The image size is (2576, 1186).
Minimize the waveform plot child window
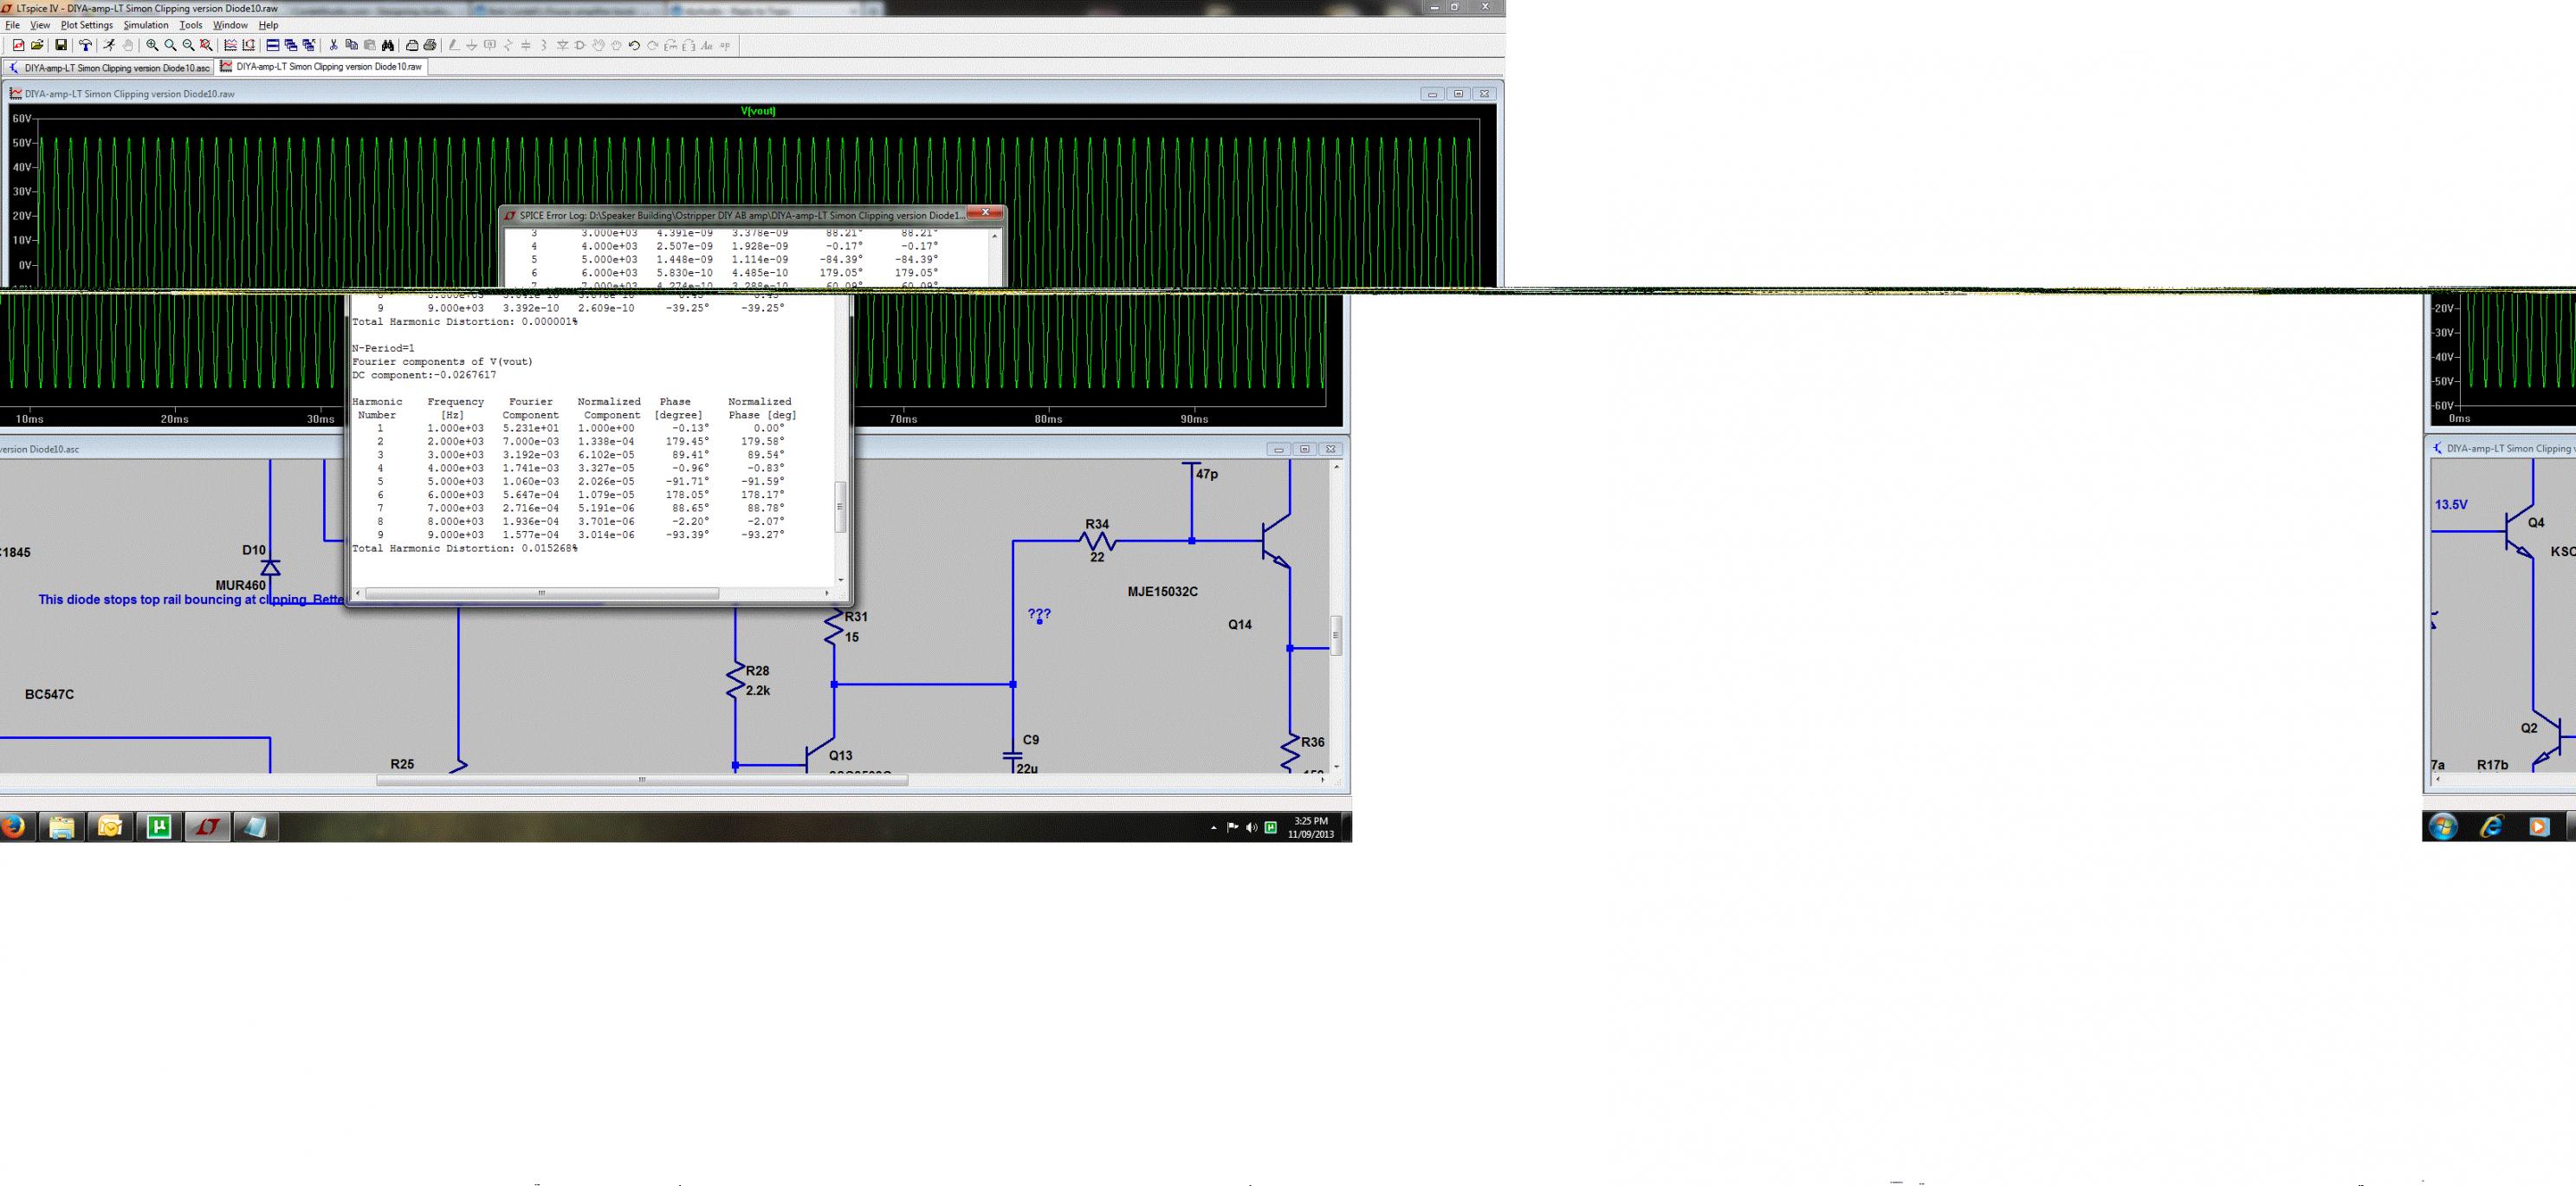pyautogui.click(x=1432, y=94)
